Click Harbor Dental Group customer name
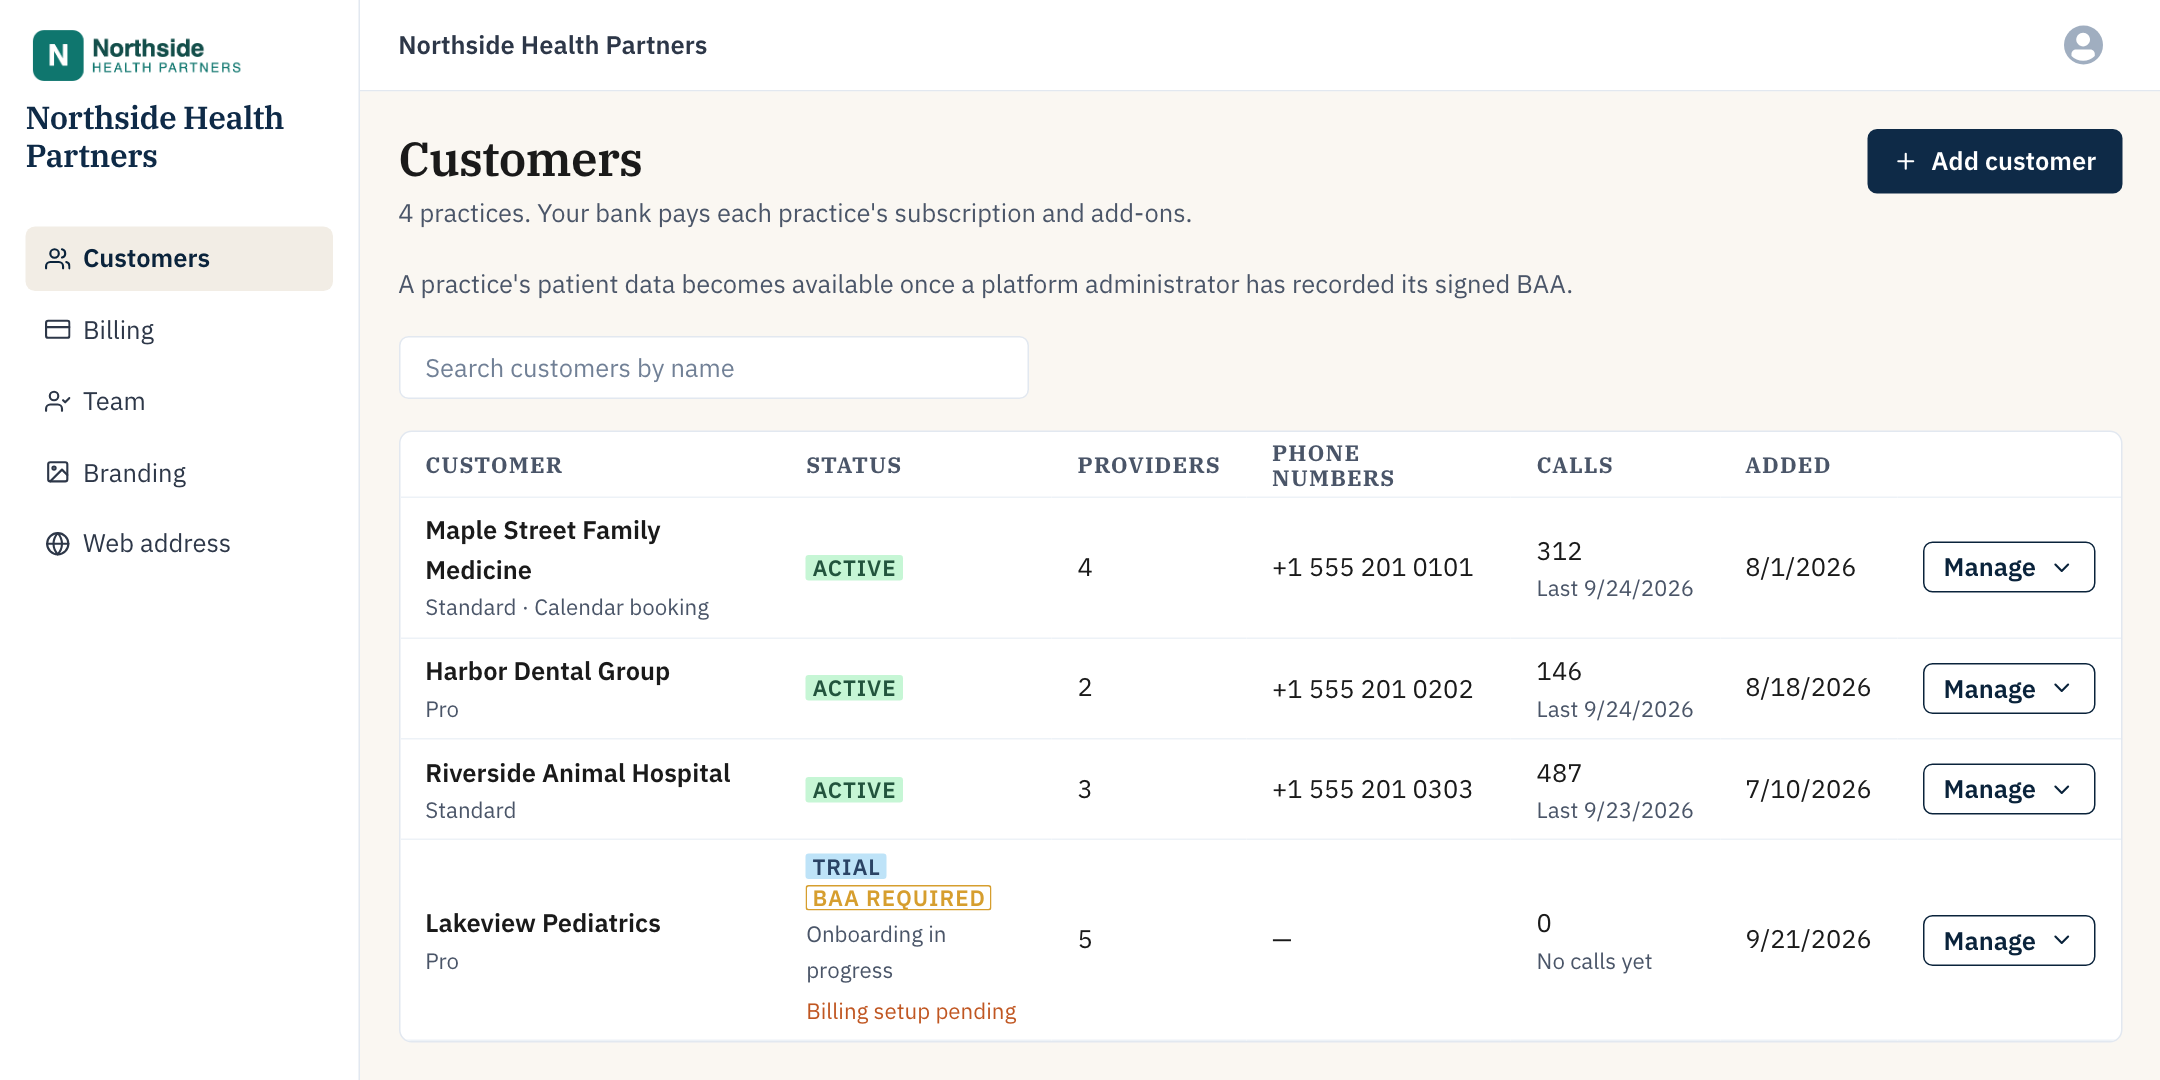 [547, 672]
